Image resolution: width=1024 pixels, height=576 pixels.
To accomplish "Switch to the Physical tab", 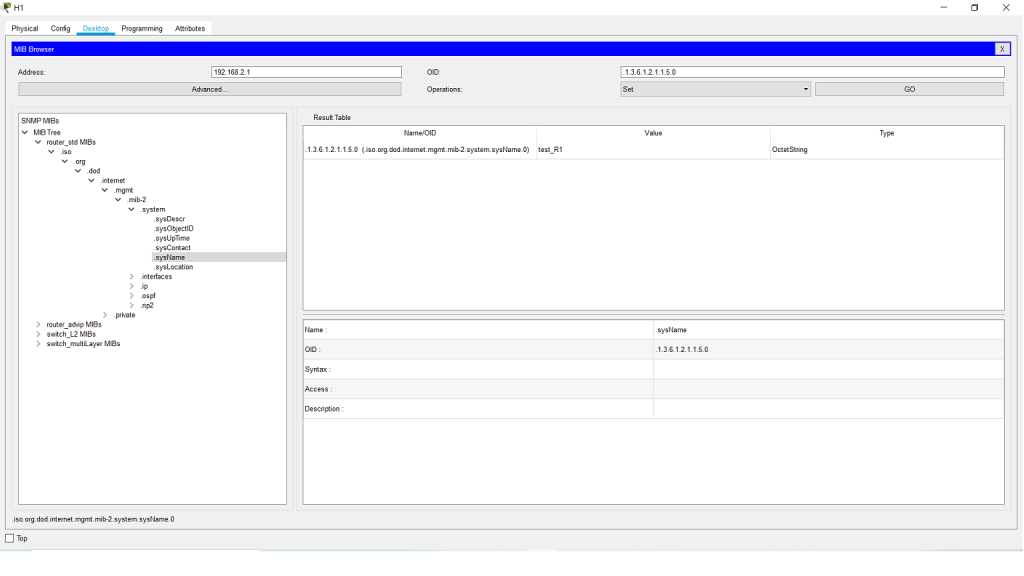I will 26,28.
